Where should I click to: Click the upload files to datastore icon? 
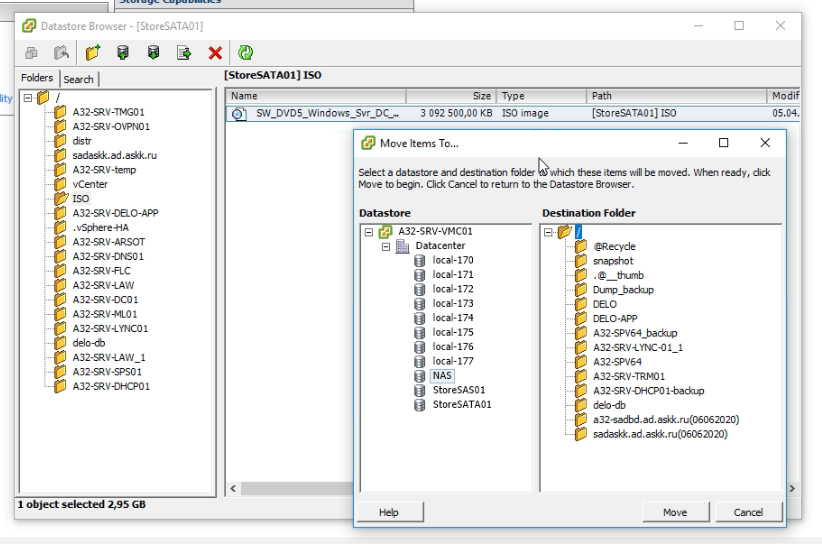click(x=123, y=52)
